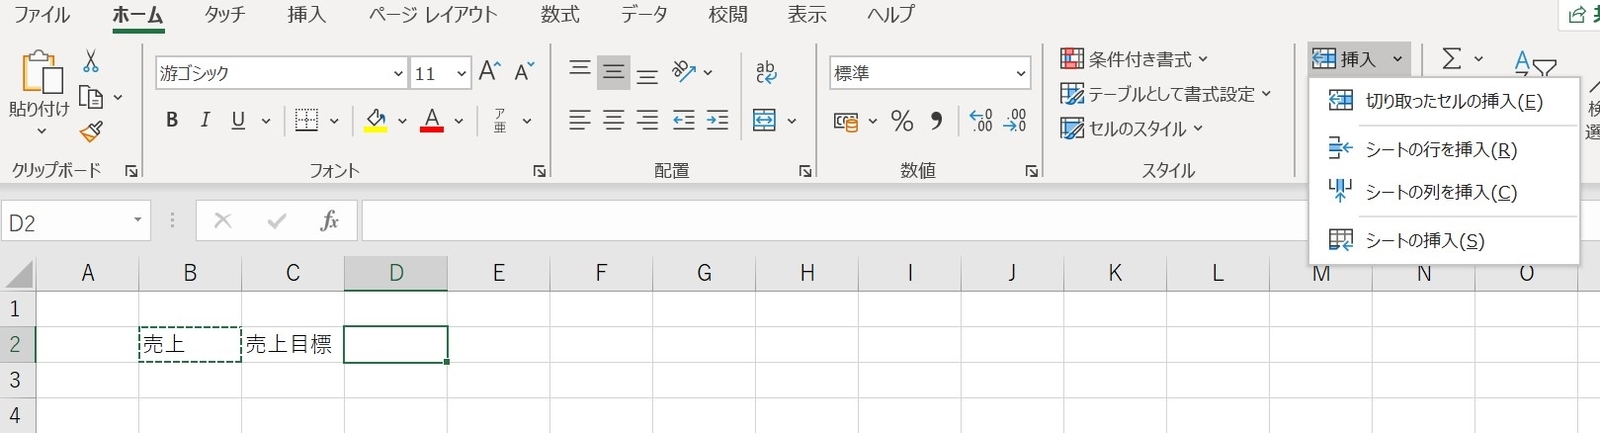Center text horizontally
The height and width of the screenshot is (433, 1600).
pos(614,121)
